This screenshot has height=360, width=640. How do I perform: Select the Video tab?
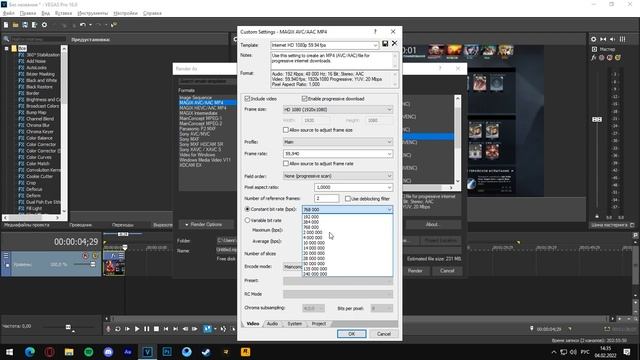(253, 324)
